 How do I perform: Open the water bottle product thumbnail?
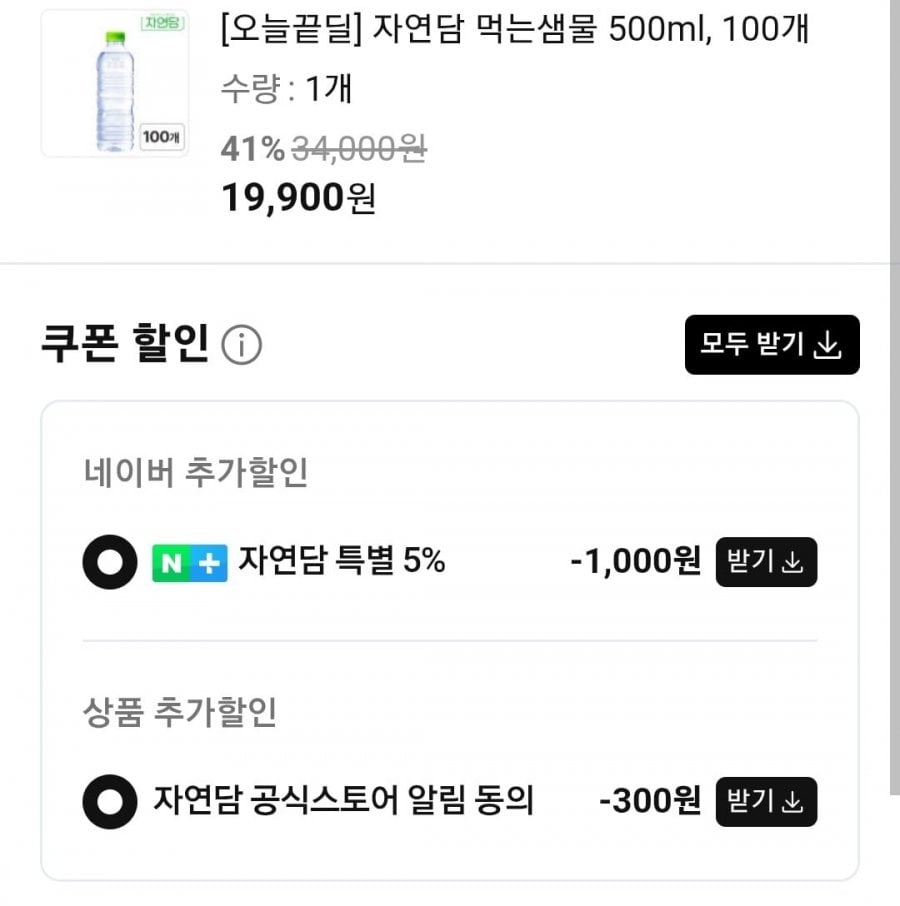pos(115,83)
